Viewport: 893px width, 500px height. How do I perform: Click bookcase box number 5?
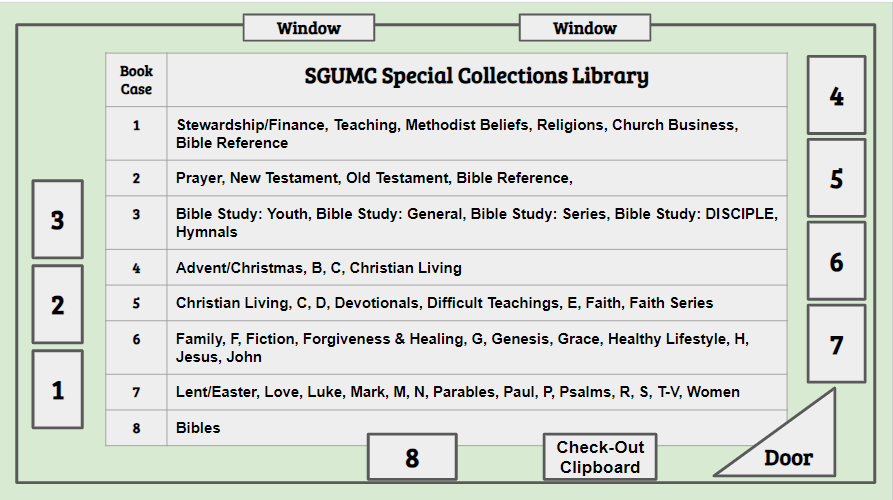click(836, 178)
